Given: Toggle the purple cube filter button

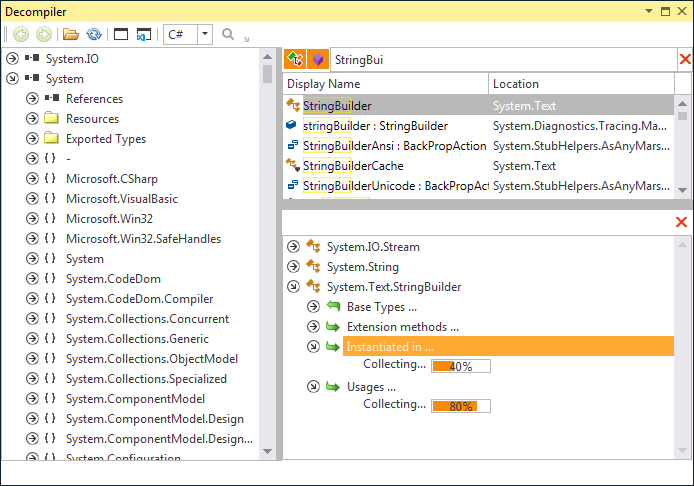Looking at the screenshot, I should point(317,60).
